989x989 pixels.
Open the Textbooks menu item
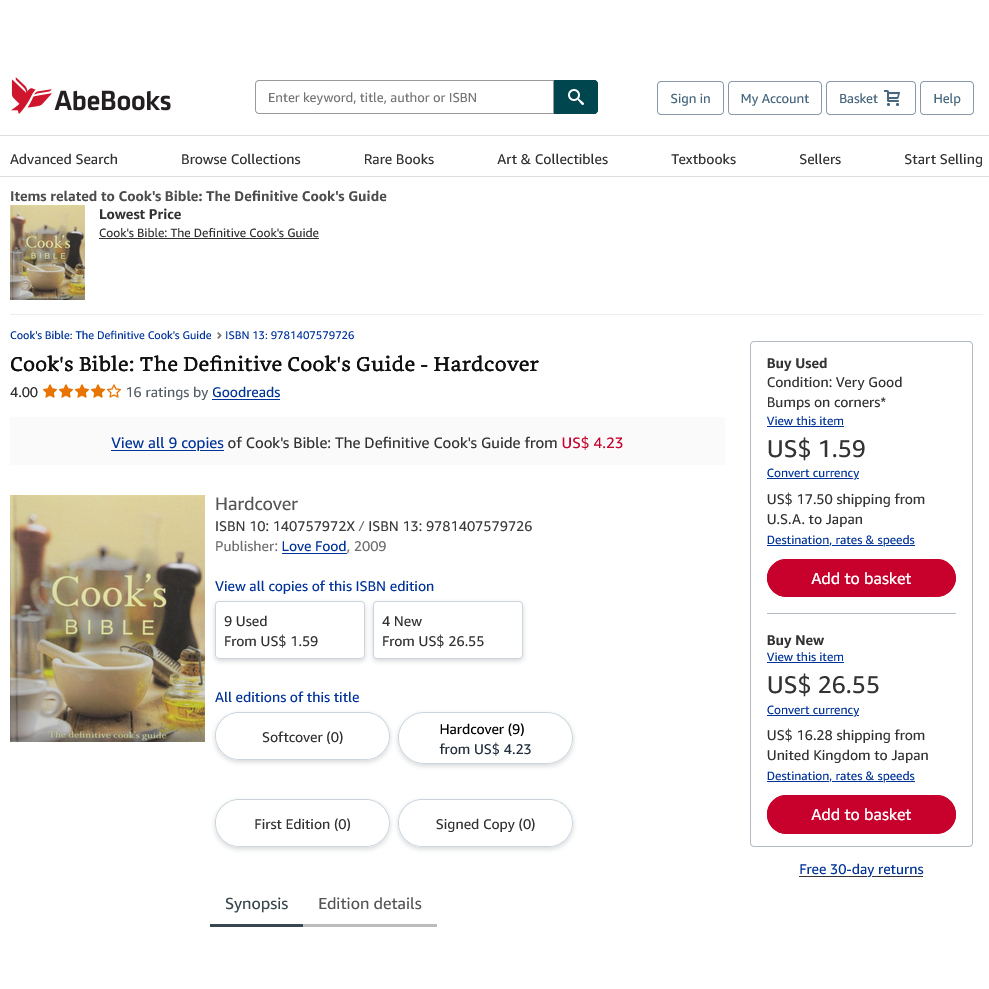[x=703, y=159]
